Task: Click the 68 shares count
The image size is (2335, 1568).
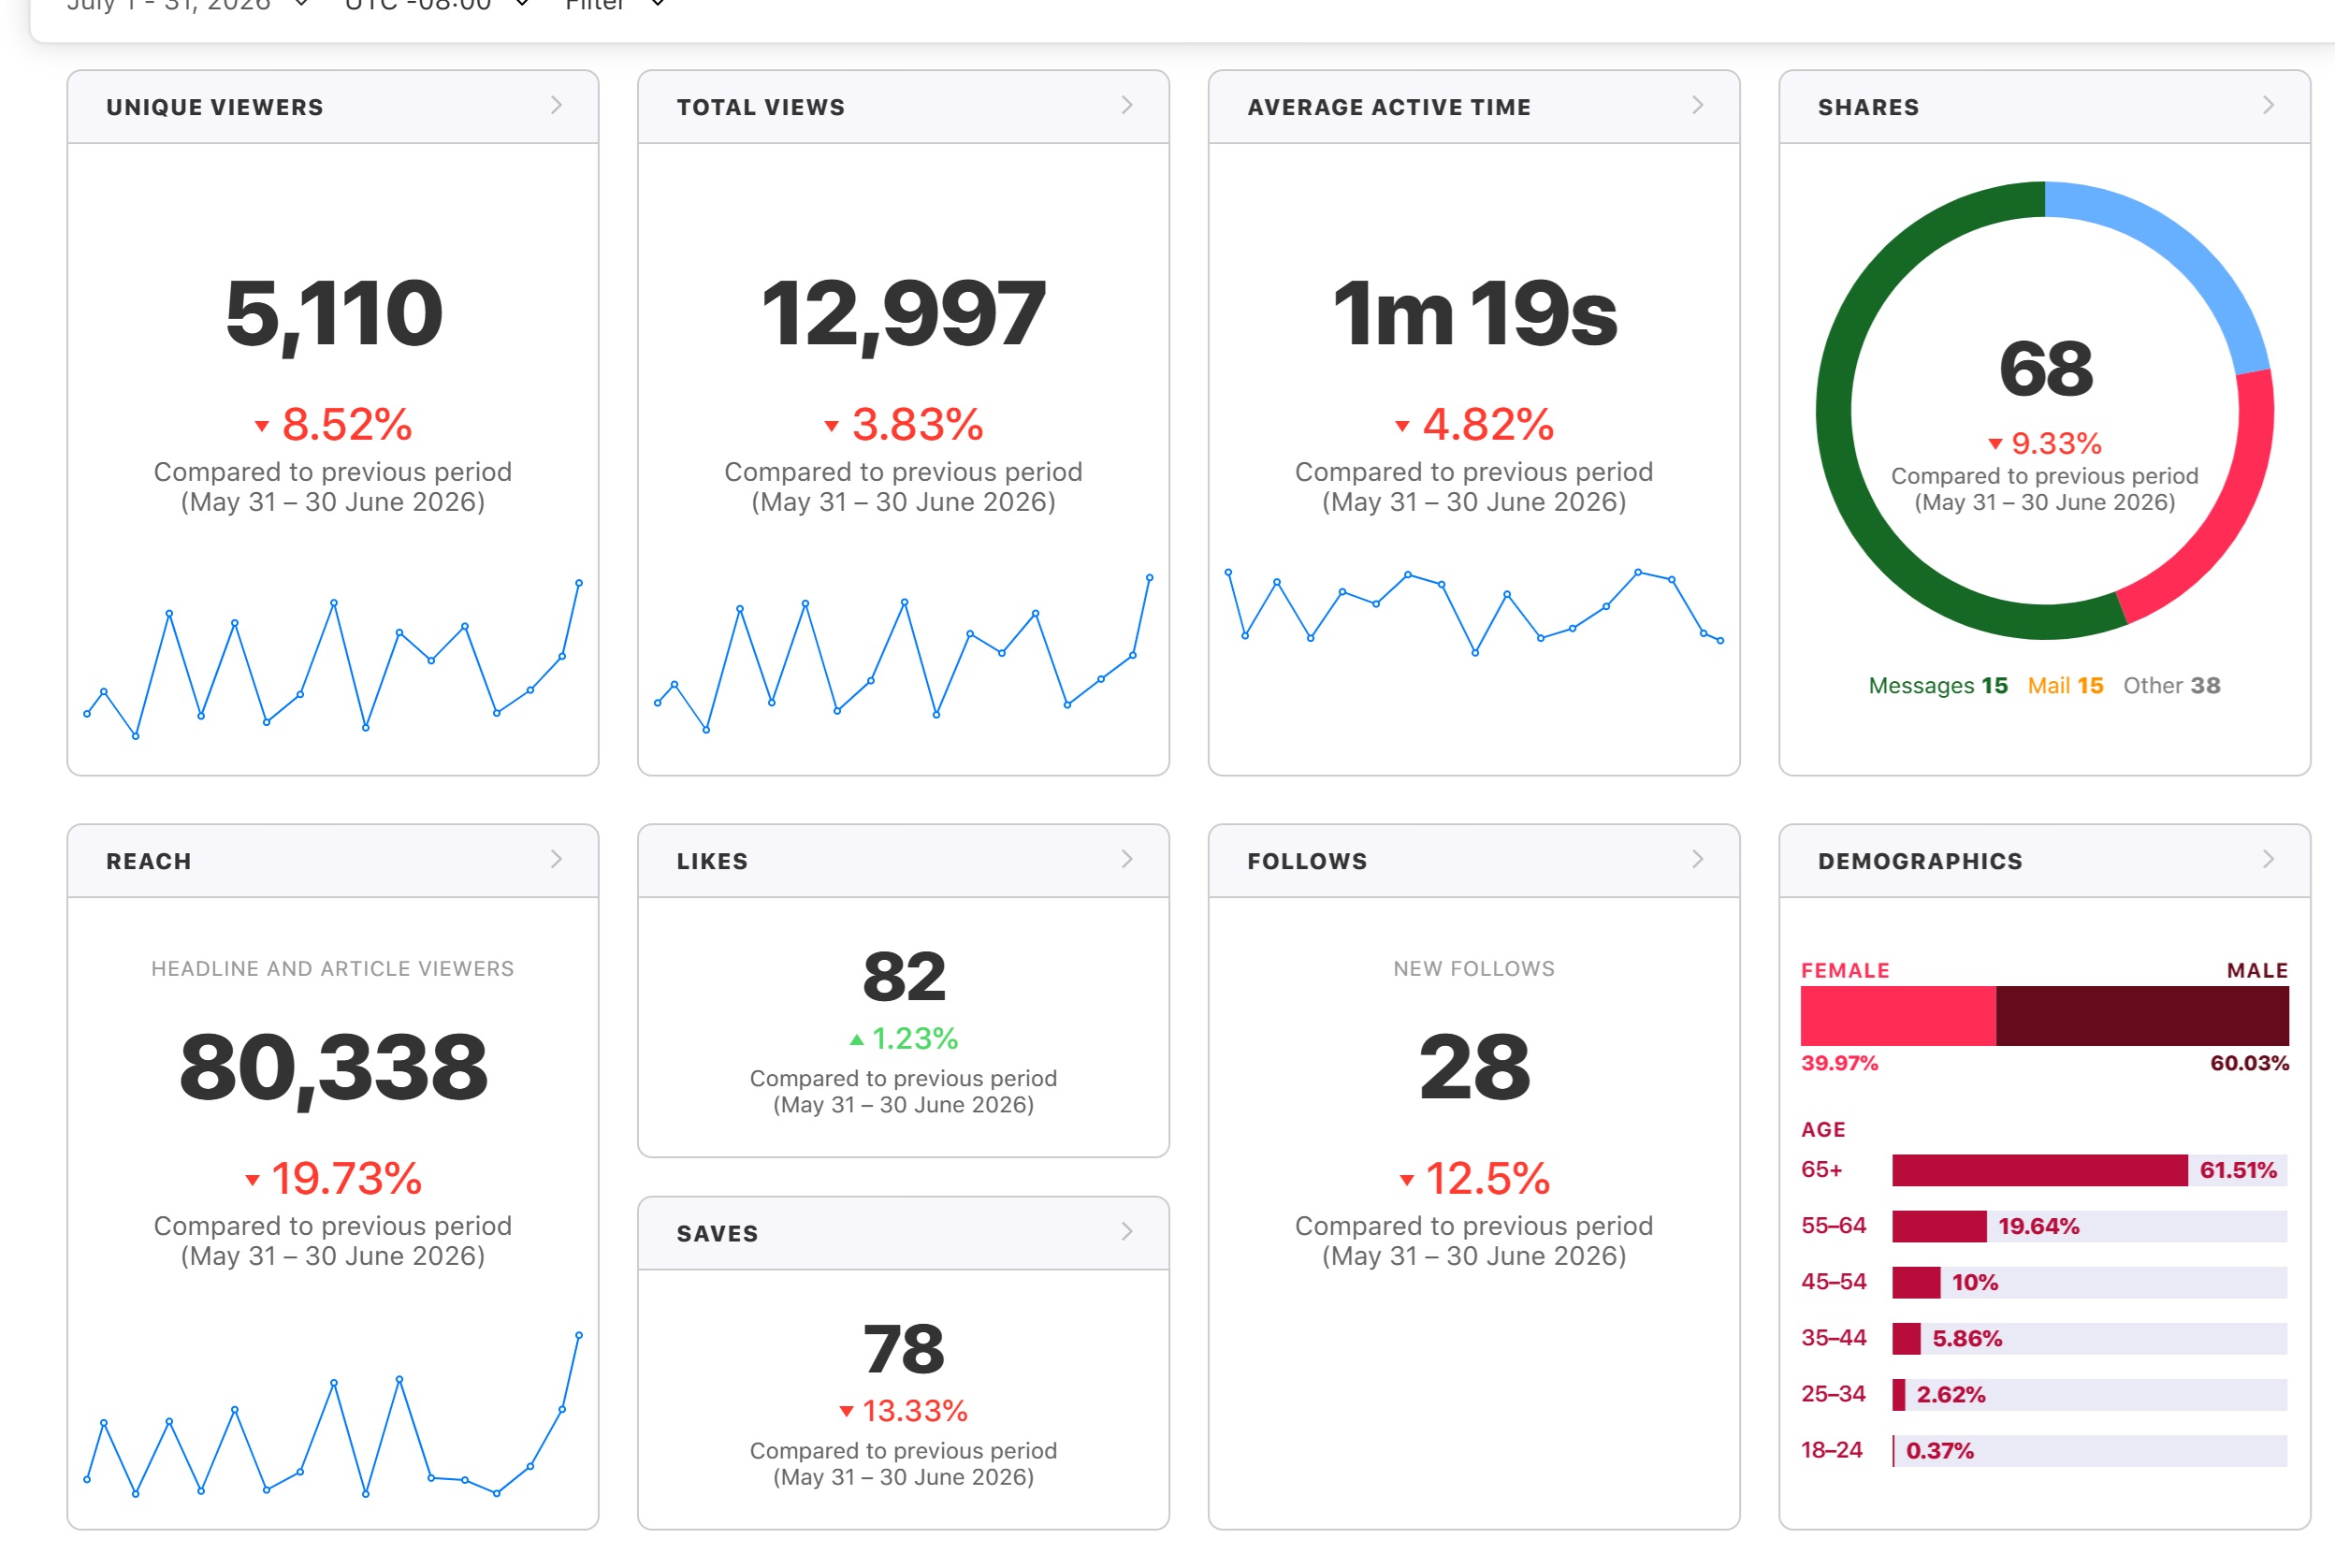Action: [2045, 368]
